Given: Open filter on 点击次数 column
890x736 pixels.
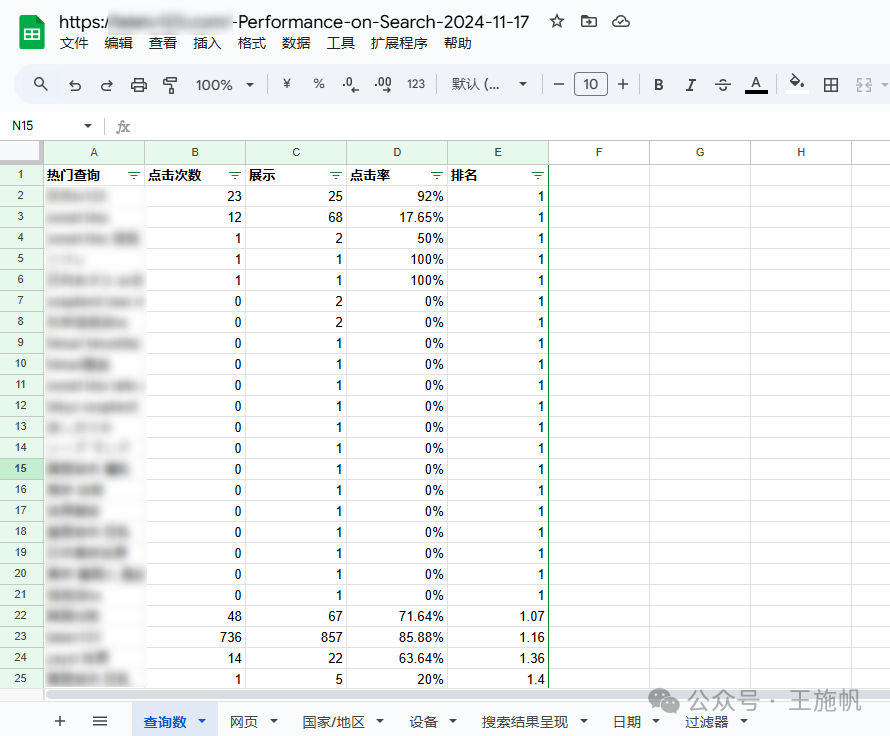Looking at the screenshot, I should coord(235,175).
